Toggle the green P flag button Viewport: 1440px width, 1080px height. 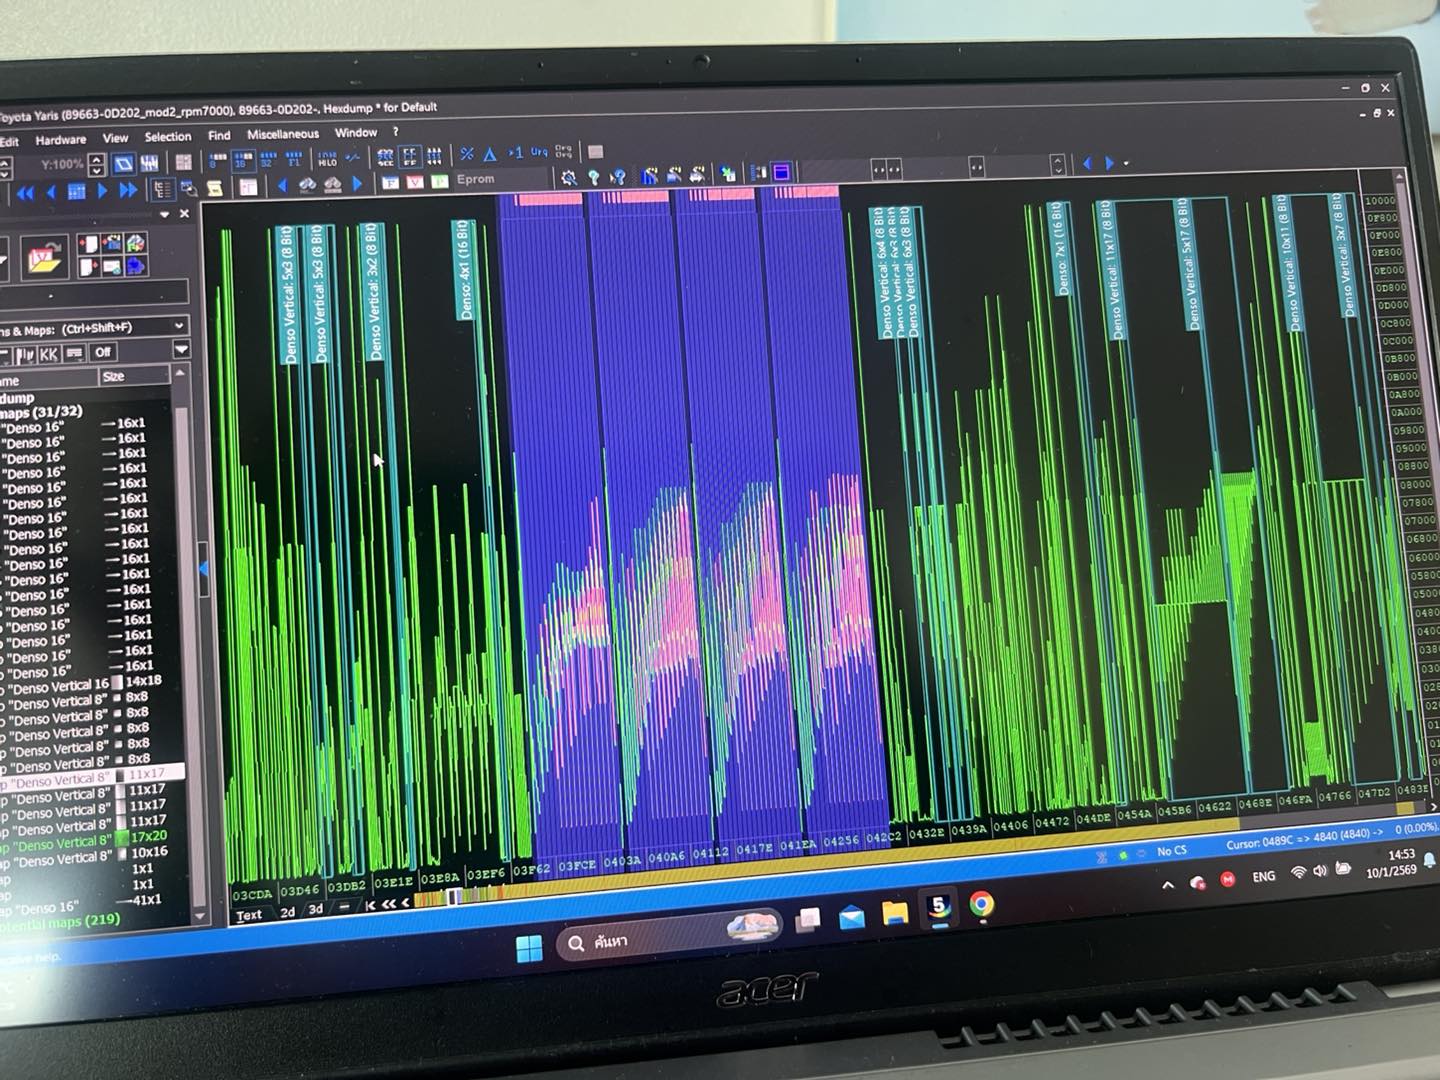[x=439, y=182]
